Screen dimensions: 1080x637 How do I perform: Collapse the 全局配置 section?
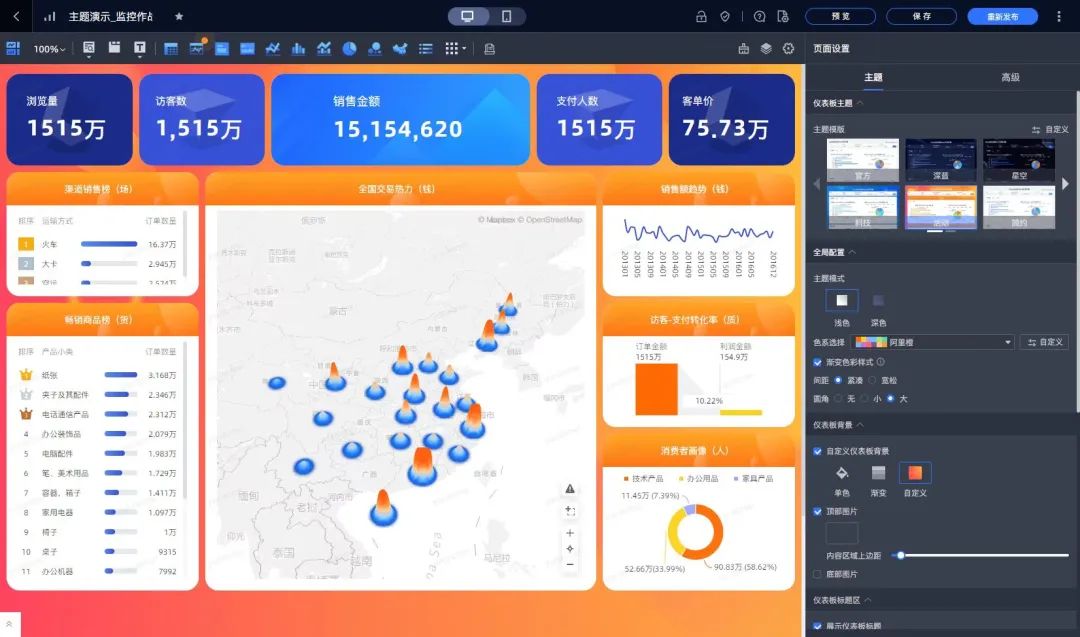(853, 252)
